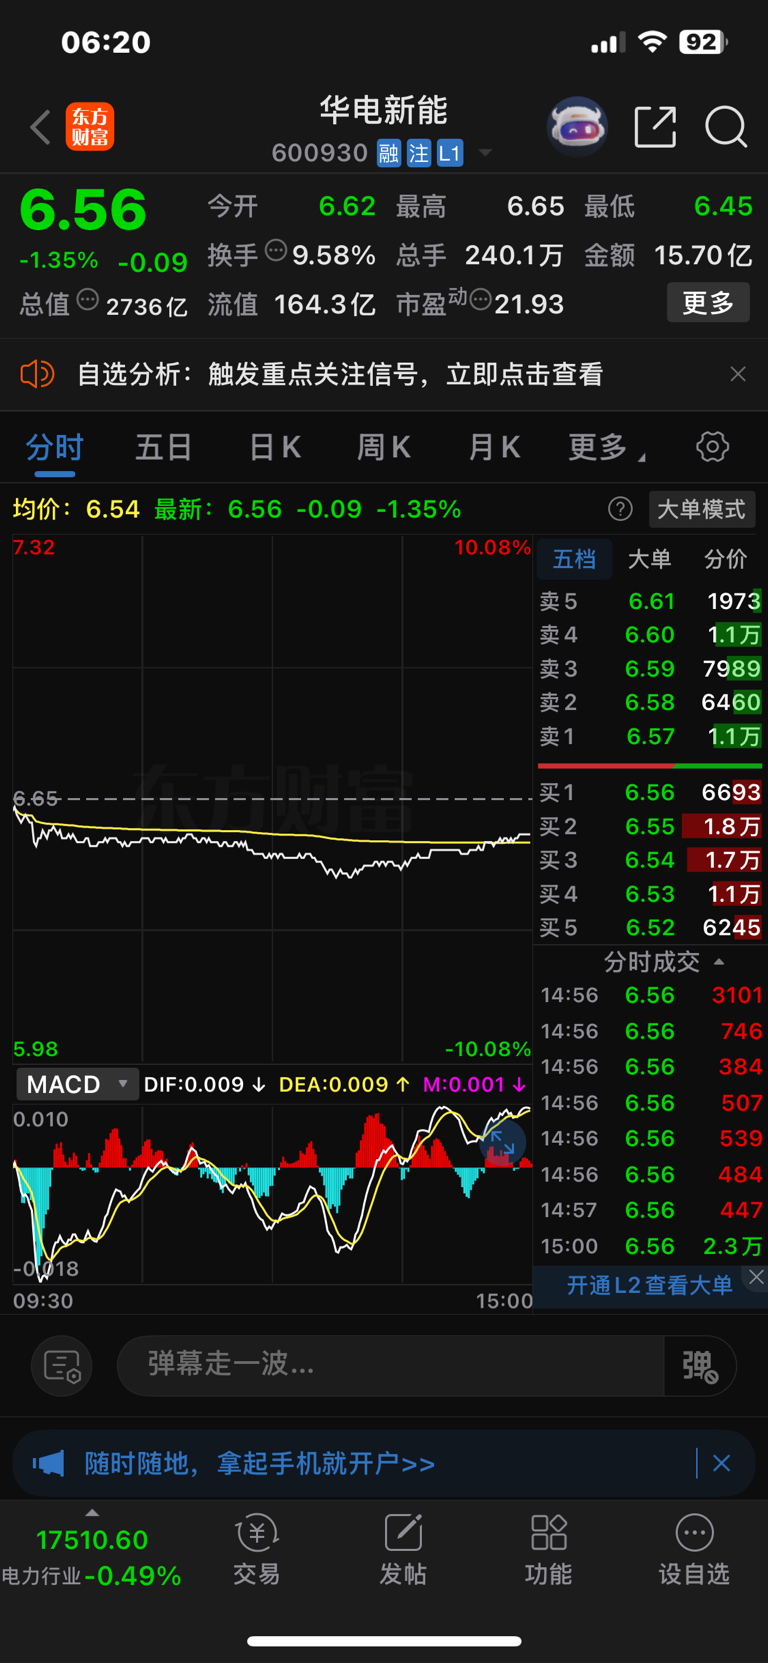Switch to the 五日 tab
The image size is (768, 1663).
164,447
